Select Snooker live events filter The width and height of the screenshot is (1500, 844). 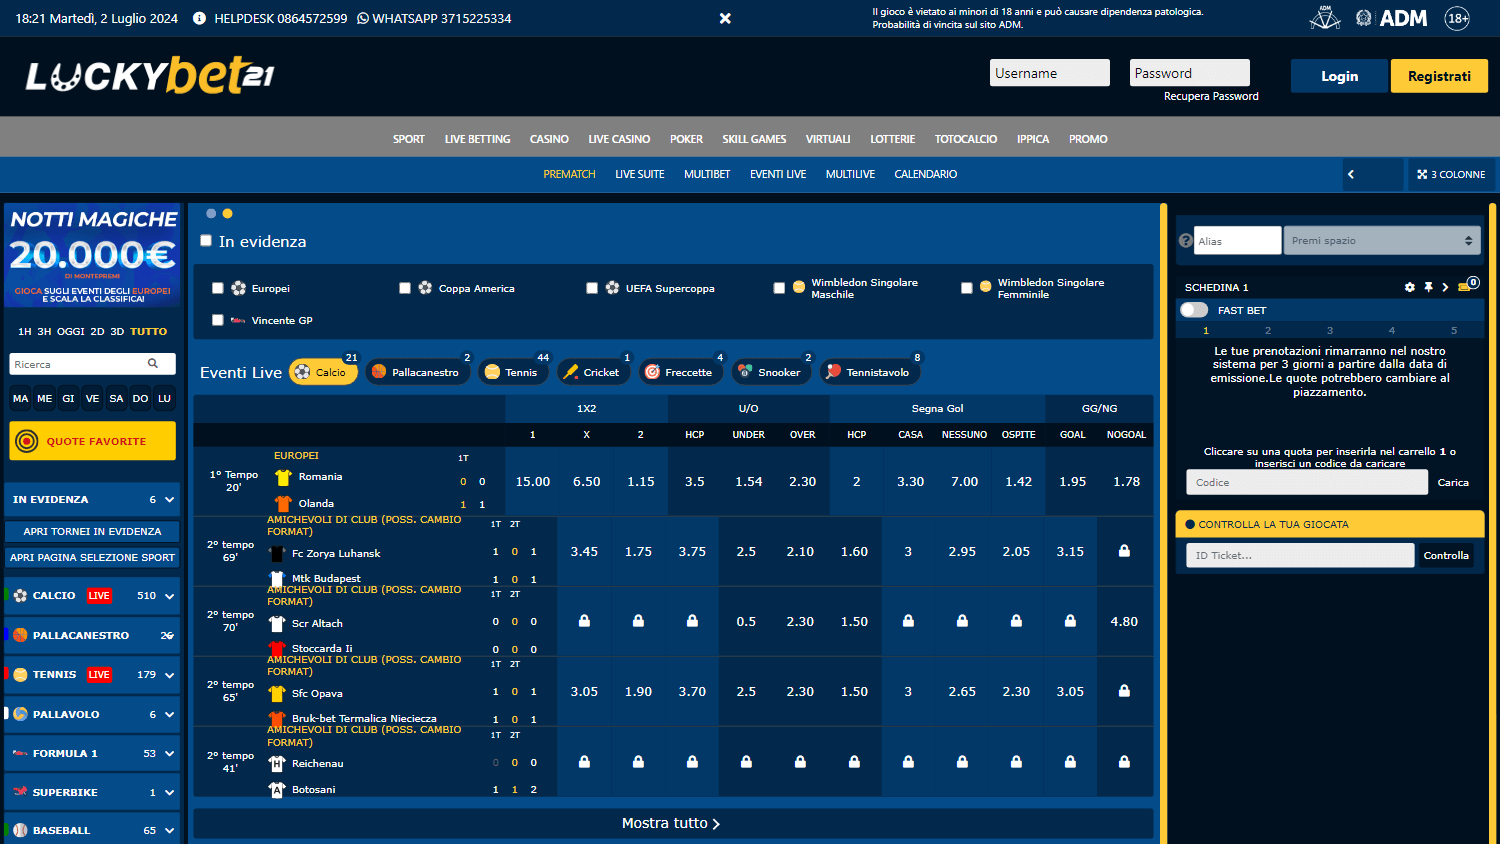771,372
